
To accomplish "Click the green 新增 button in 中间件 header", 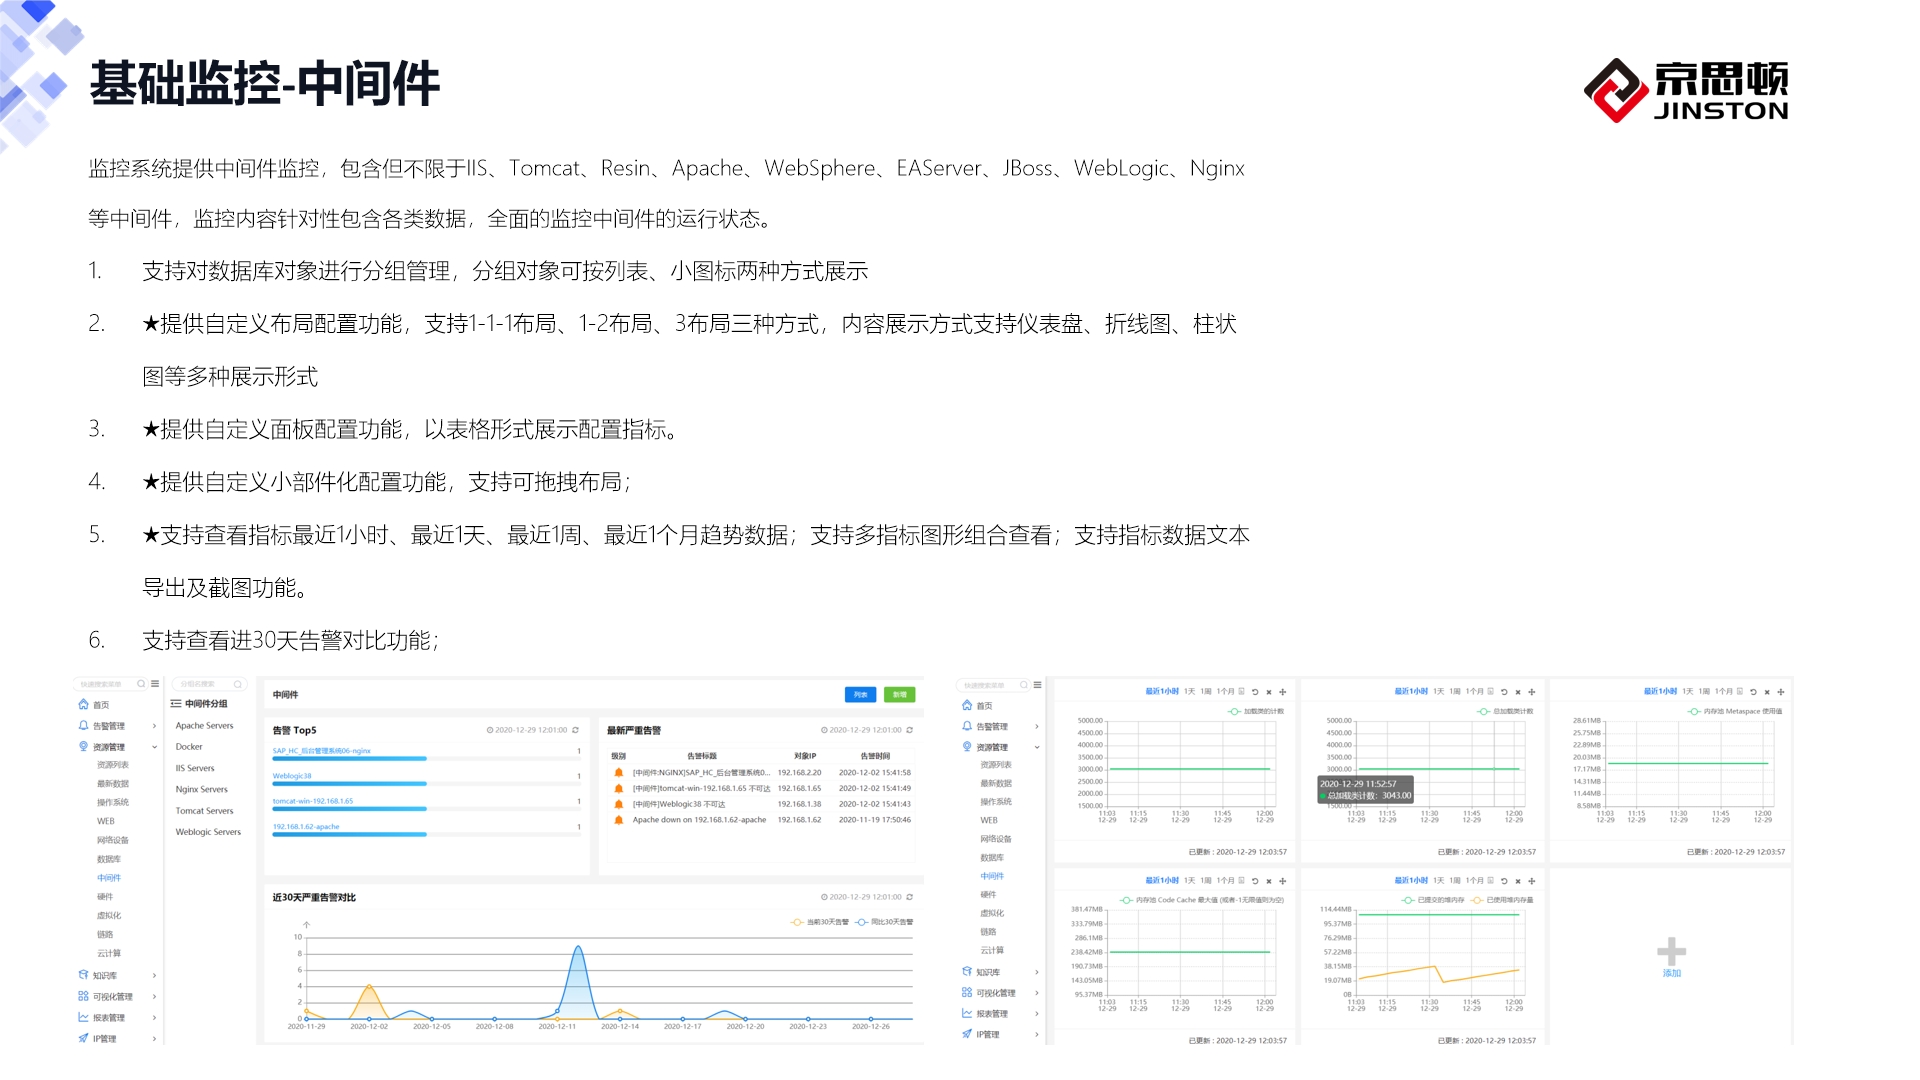I will point(899,694).
